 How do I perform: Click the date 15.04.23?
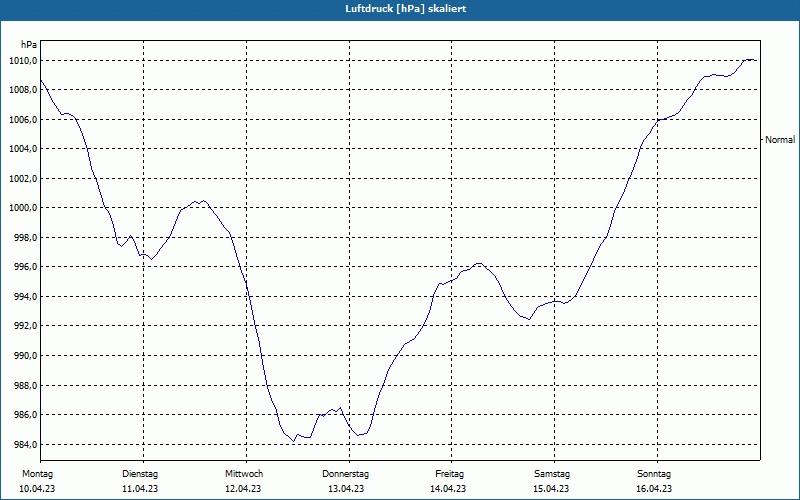click(551, 489)
